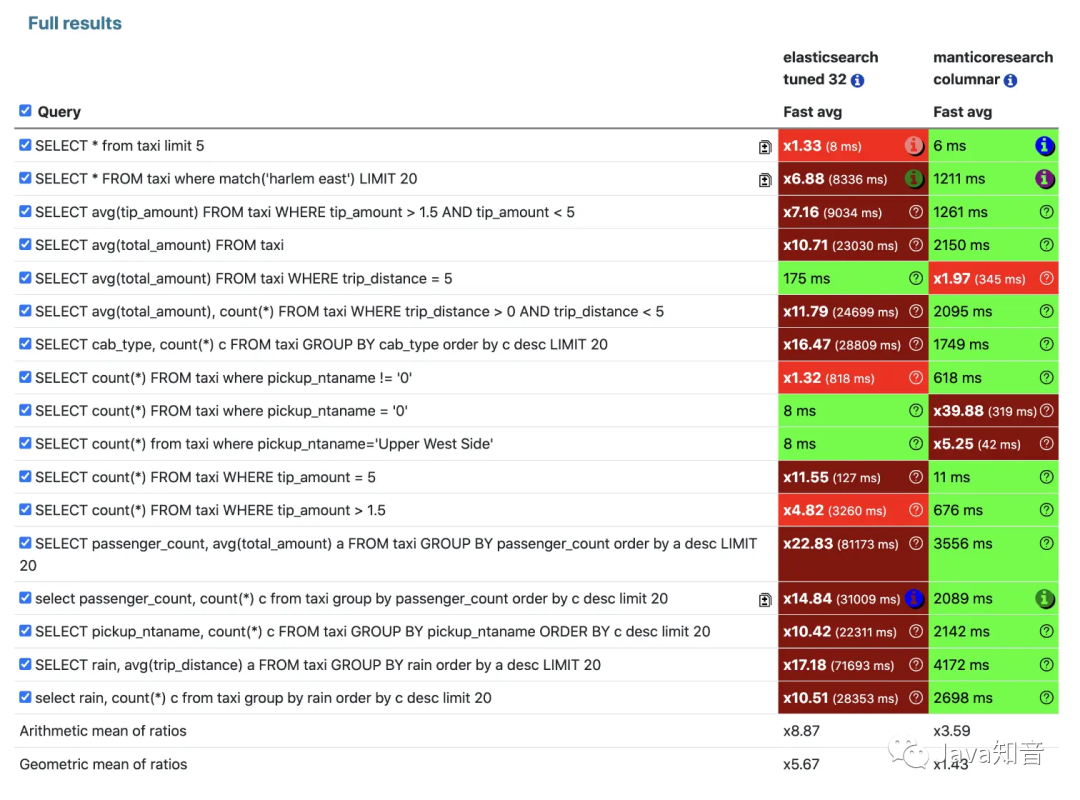The width and height of the screenshot is (1080, 800).
Task: Click the question icon in the x10.51 (28353 ms) cell
Action: 915,698
